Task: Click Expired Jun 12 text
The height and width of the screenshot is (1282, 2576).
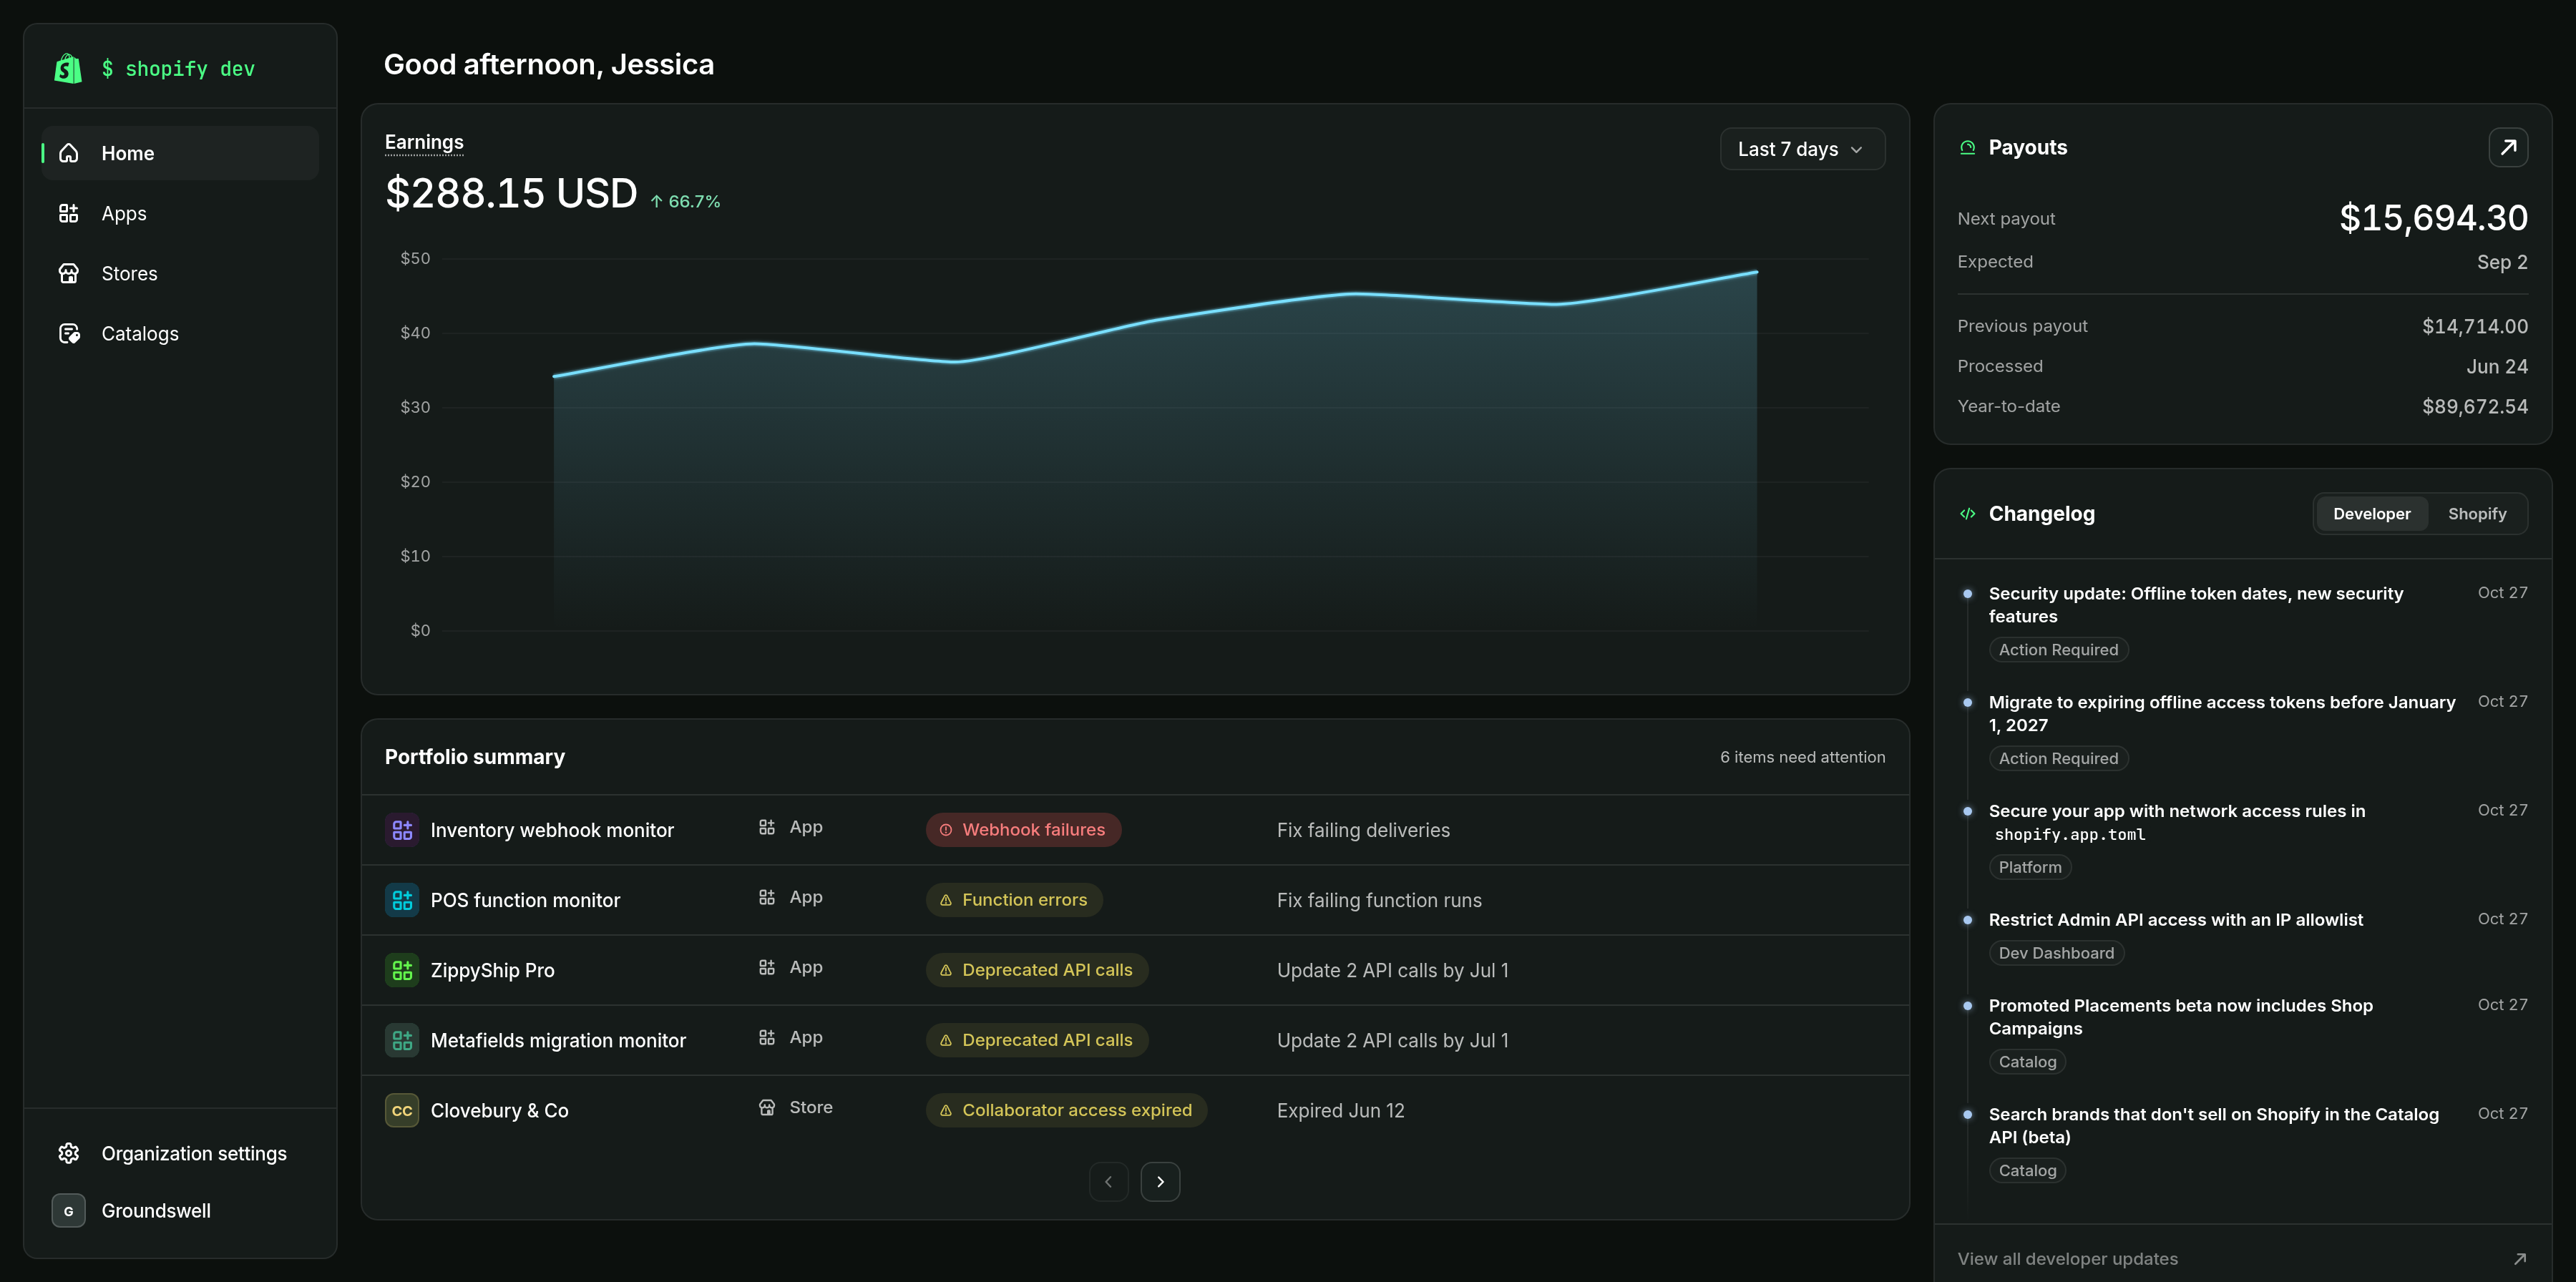Action: pyautogui.click(x=1340, y=1110)
